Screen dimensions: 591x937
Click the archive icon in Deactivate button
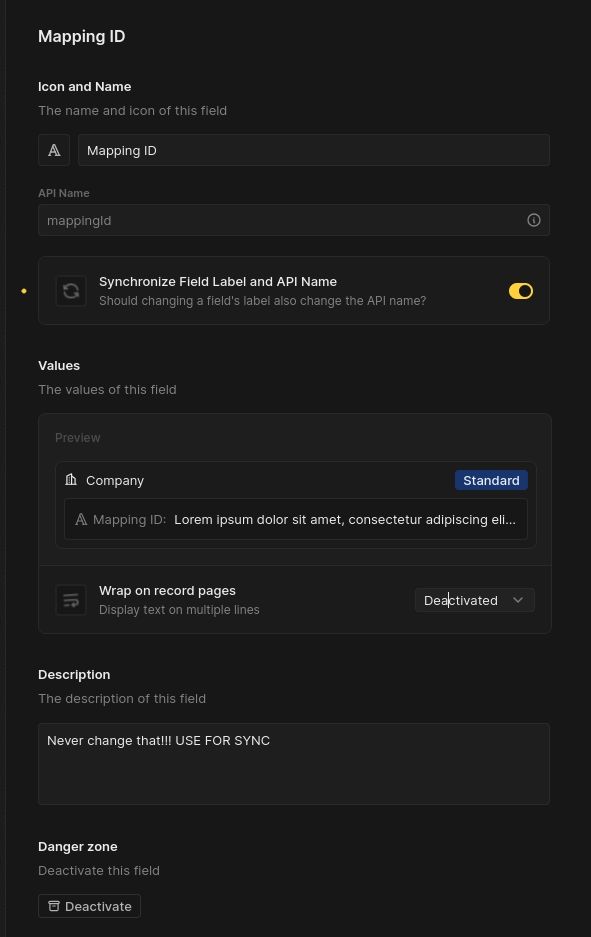pyautogui.click(x=54, y=906)
